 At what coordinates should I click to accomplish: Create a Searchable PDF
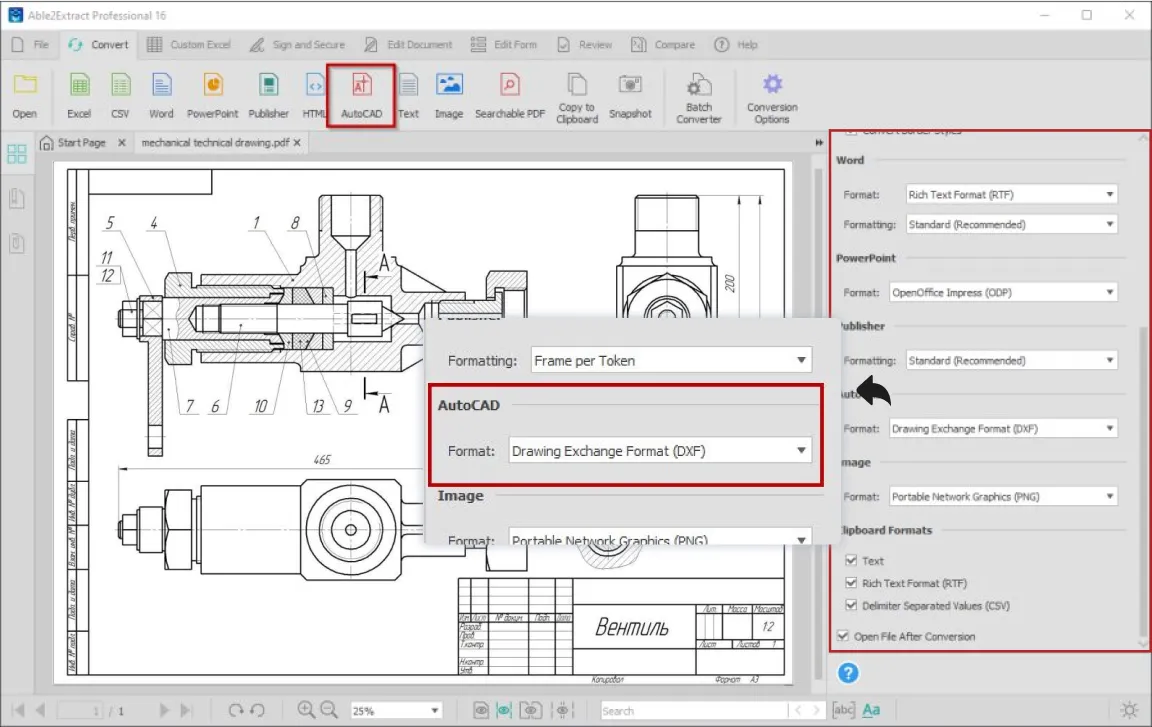510,96
